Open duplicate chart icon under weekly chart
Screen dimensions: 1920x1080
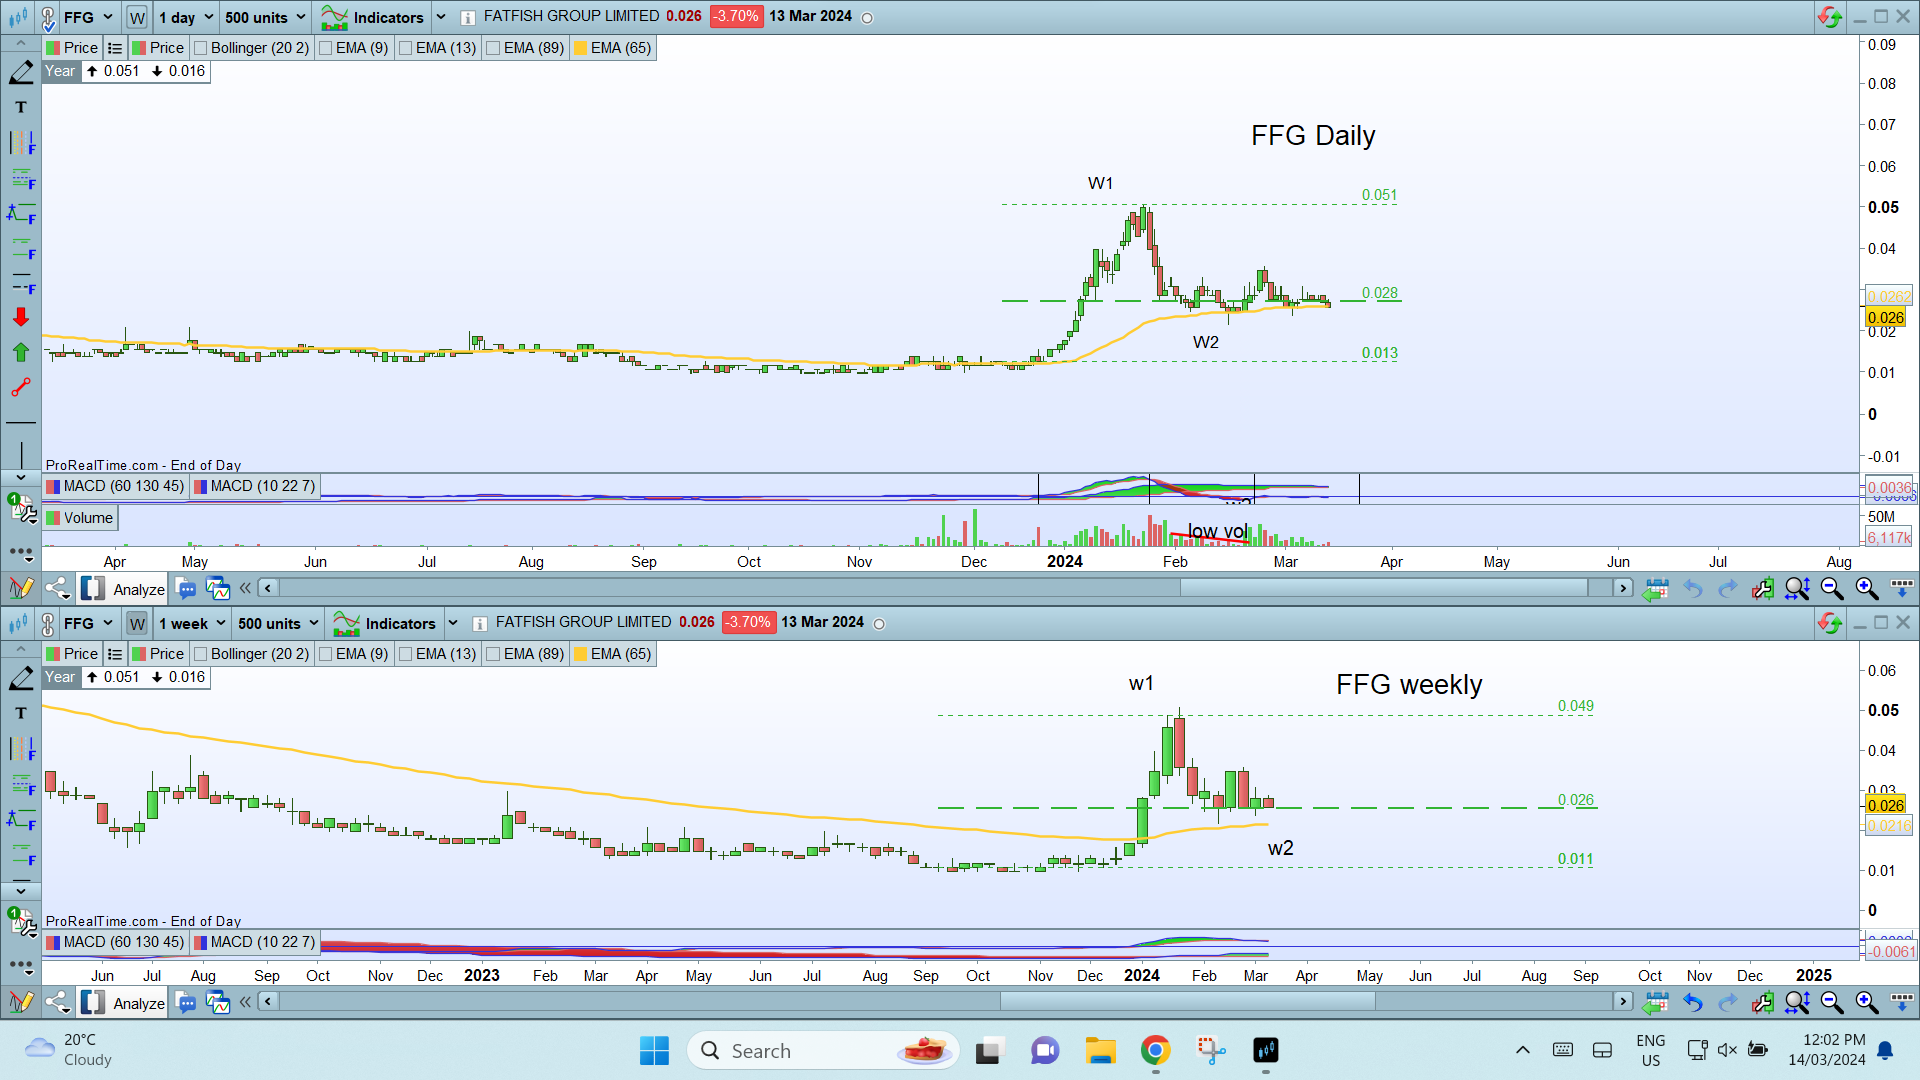point(217,1002)
